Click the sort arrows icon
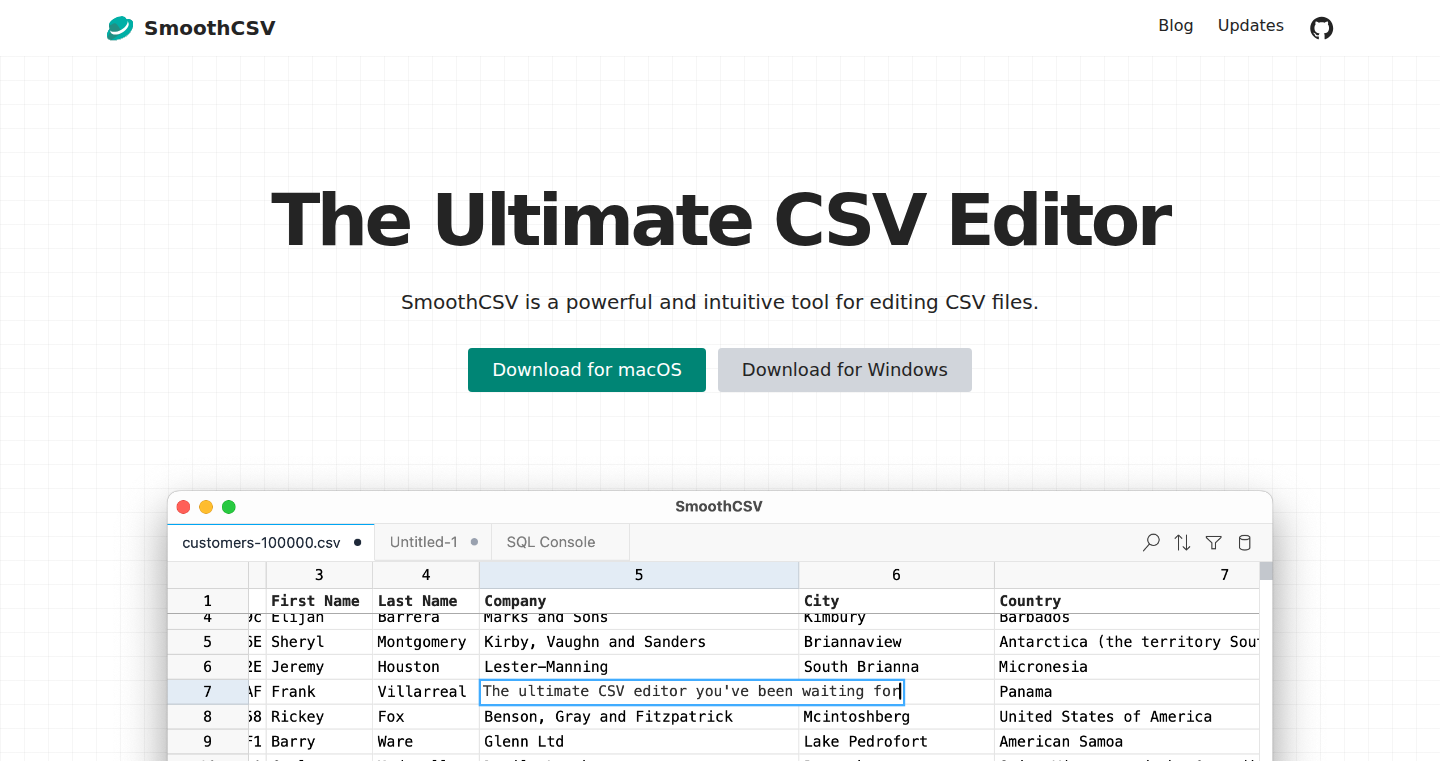 coord(1182,542)
